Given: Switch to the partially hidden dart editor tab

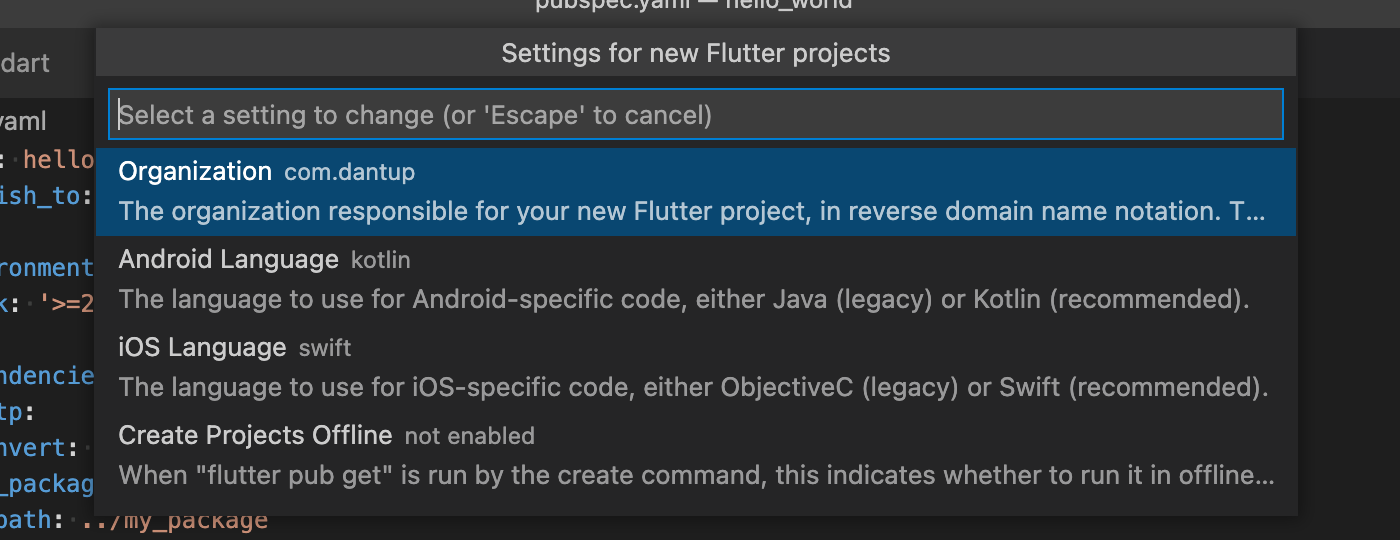Looking at the screenshot, I should click(26, 63).
